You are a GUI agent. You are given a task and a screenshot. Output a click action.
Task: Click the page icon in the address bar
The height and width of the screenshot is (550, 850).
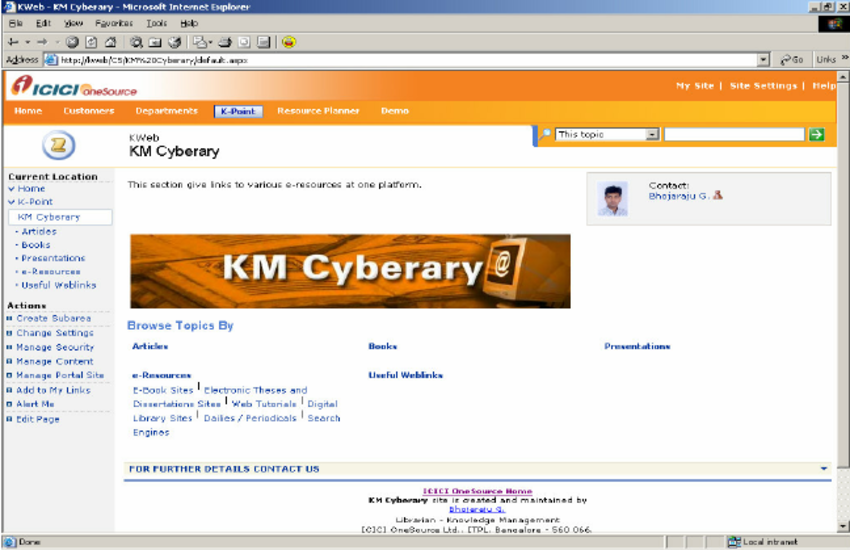(x=51, y=60)
